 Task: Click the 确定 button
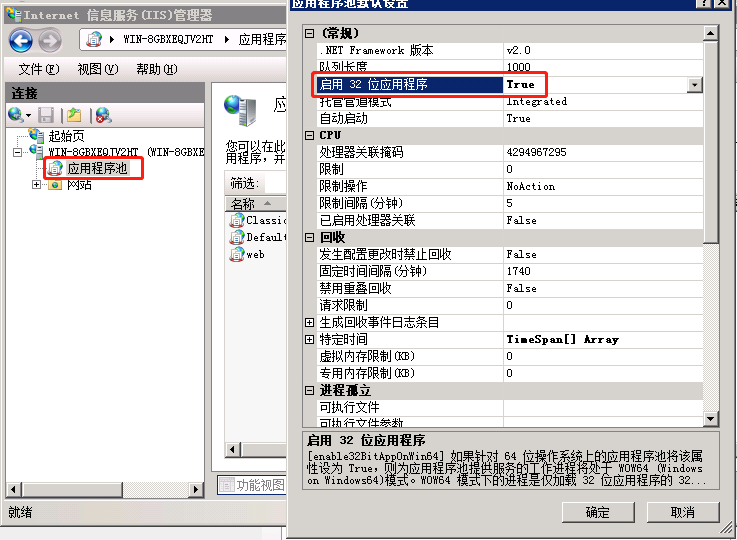(598, 512)
